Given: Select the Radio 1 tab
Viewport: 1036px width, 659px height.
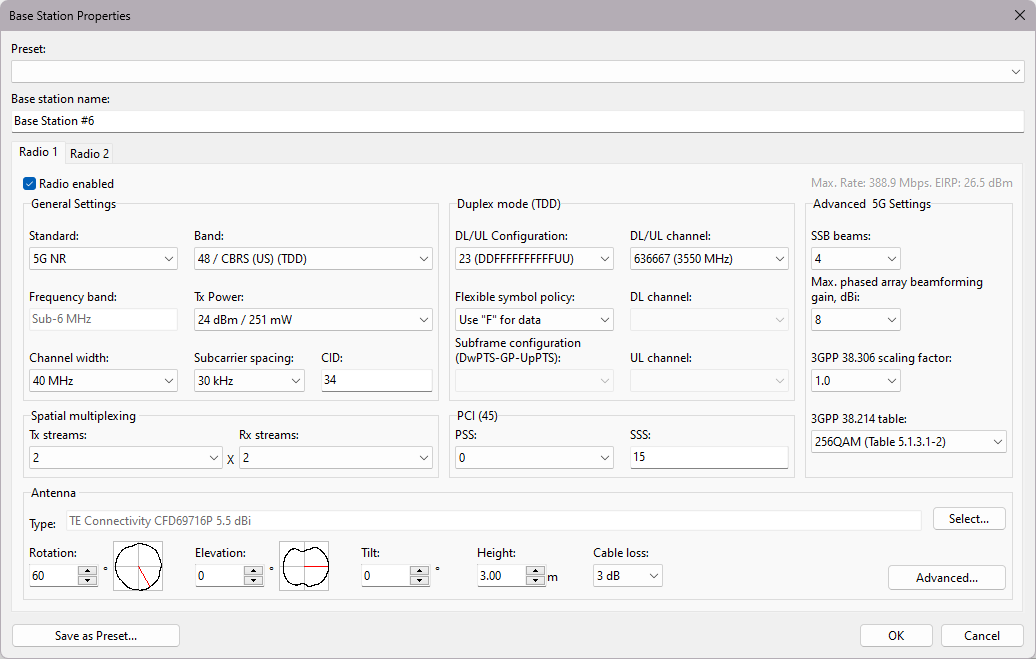Looking at the screenshot, I should point(38,152).
